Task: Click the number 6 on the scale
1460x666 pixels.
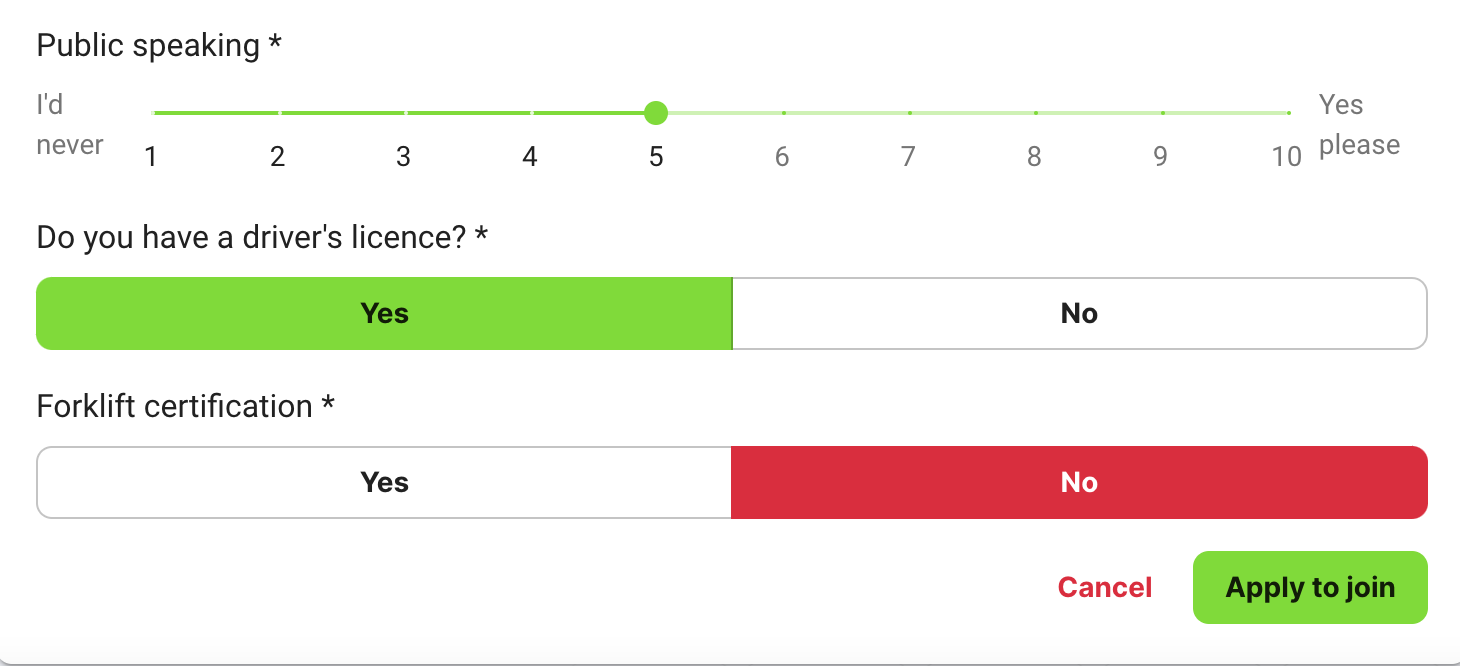Action: 782,156
